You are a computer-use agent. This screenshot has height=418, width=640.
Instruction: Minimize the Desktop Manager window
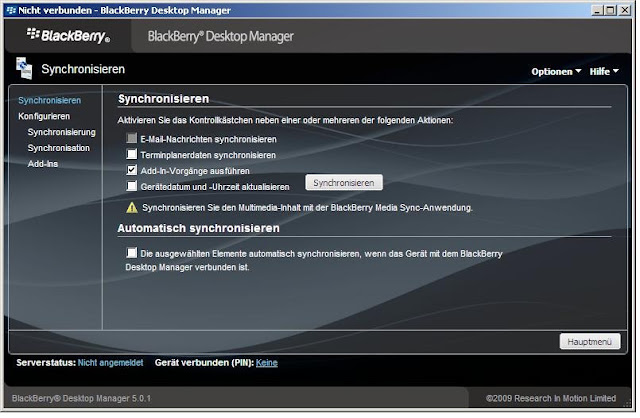pyautogui.click(x=597, y=10)
